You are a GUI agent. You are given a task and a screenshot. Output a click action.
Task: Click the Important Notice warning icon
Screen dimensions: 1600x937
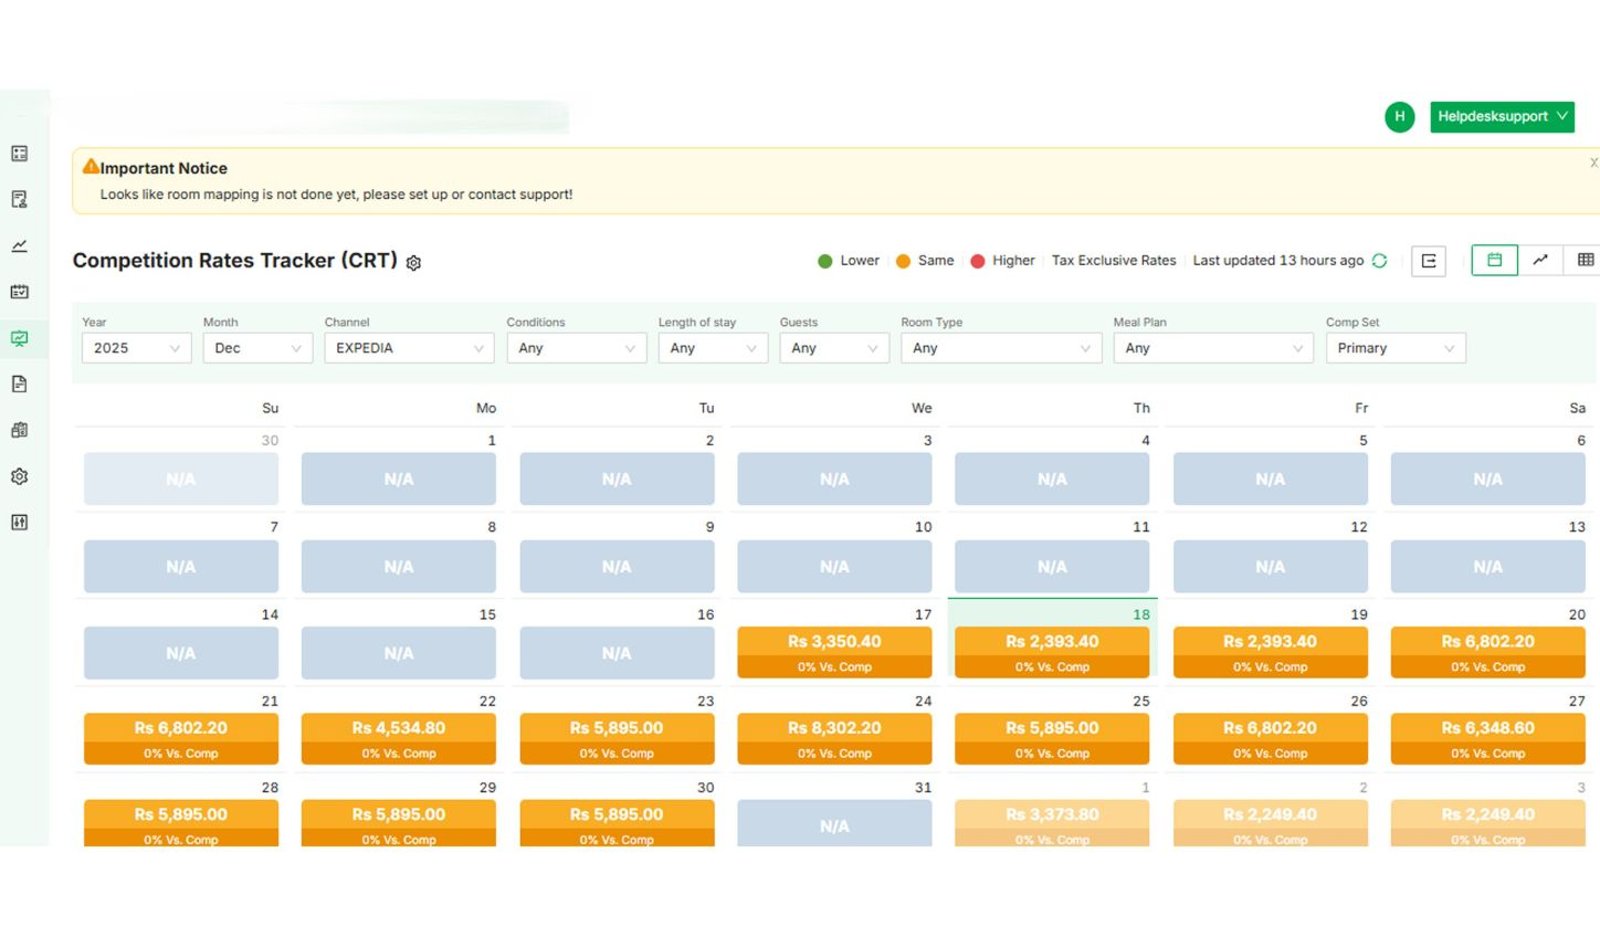tap(90, 166)
